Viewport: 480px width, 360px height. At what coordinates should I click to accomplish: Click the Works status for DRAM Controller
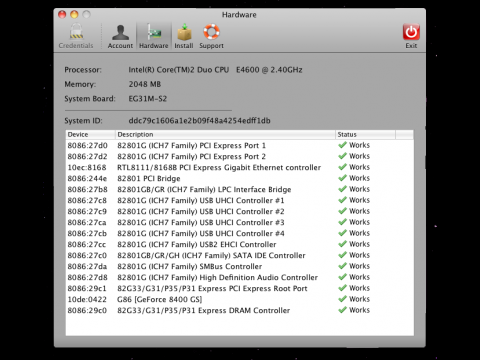[359, 310]
